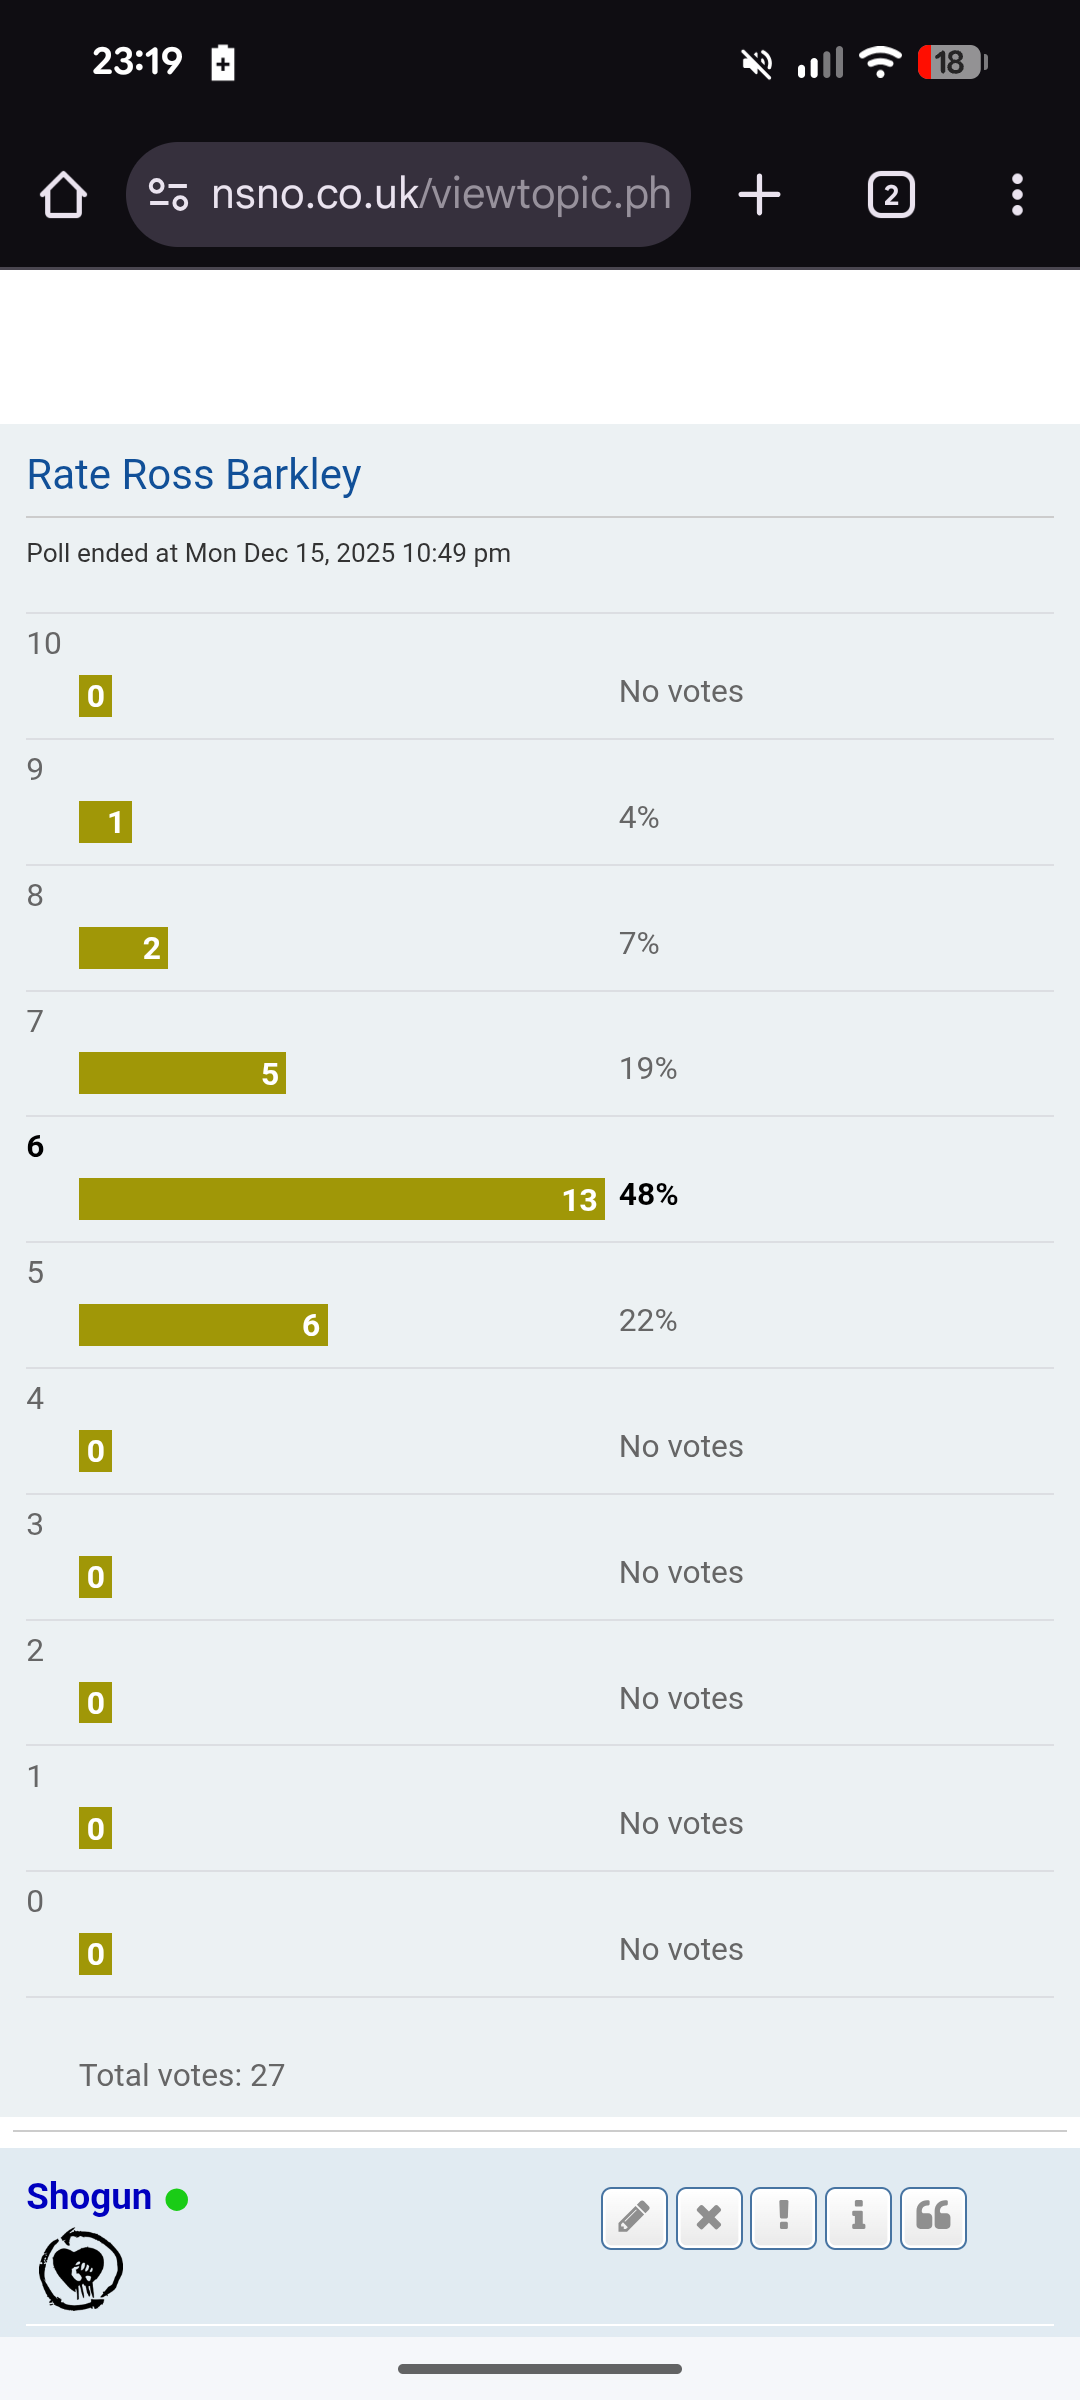The image size is (1080, 2400).
Task: Click the 13-vote bar for rating 6
Action: pyautogui.click(x=341, y=1199)
